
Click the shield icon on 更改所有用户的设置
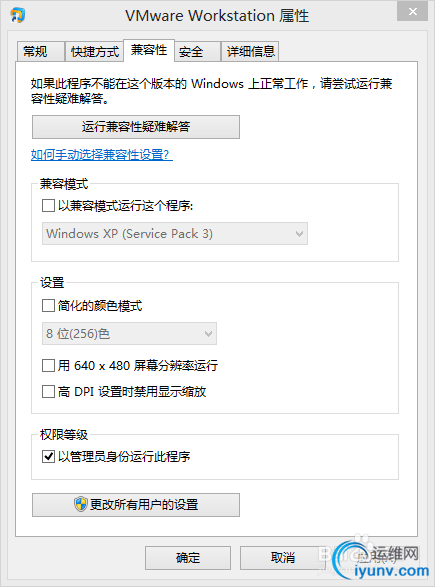click(x=80, y=505)
